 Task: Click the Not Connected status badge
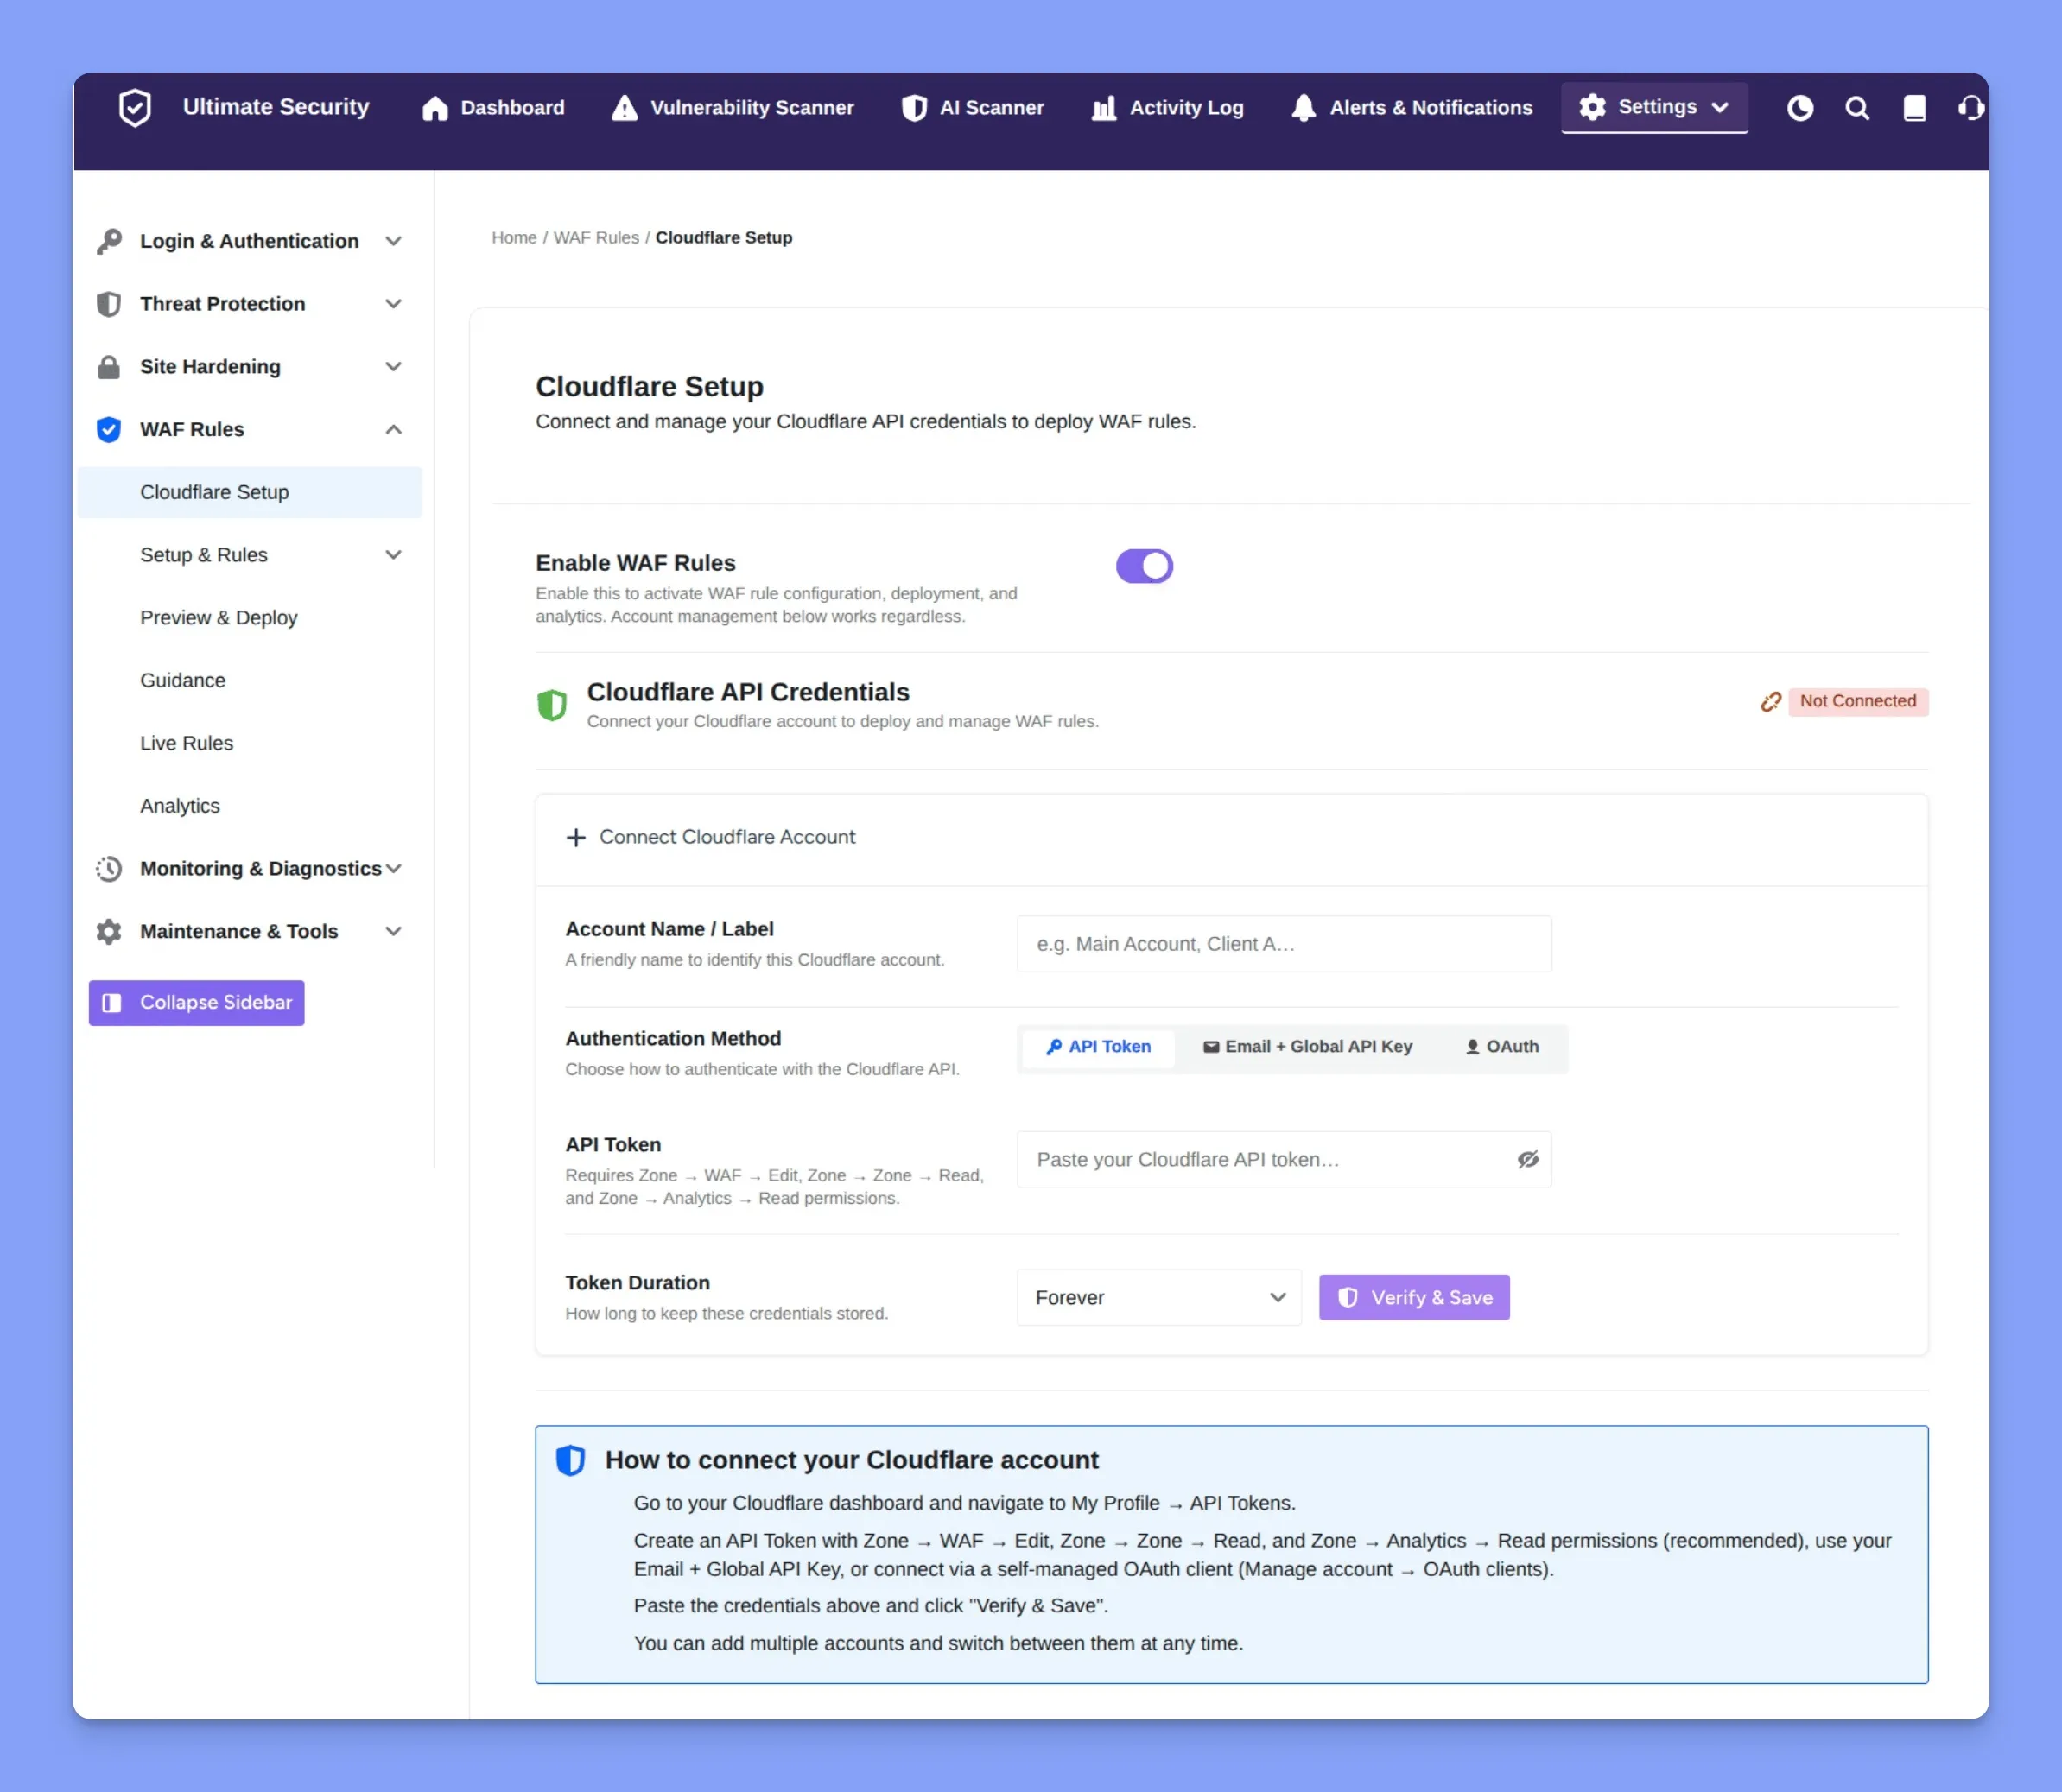(1858, 702)
